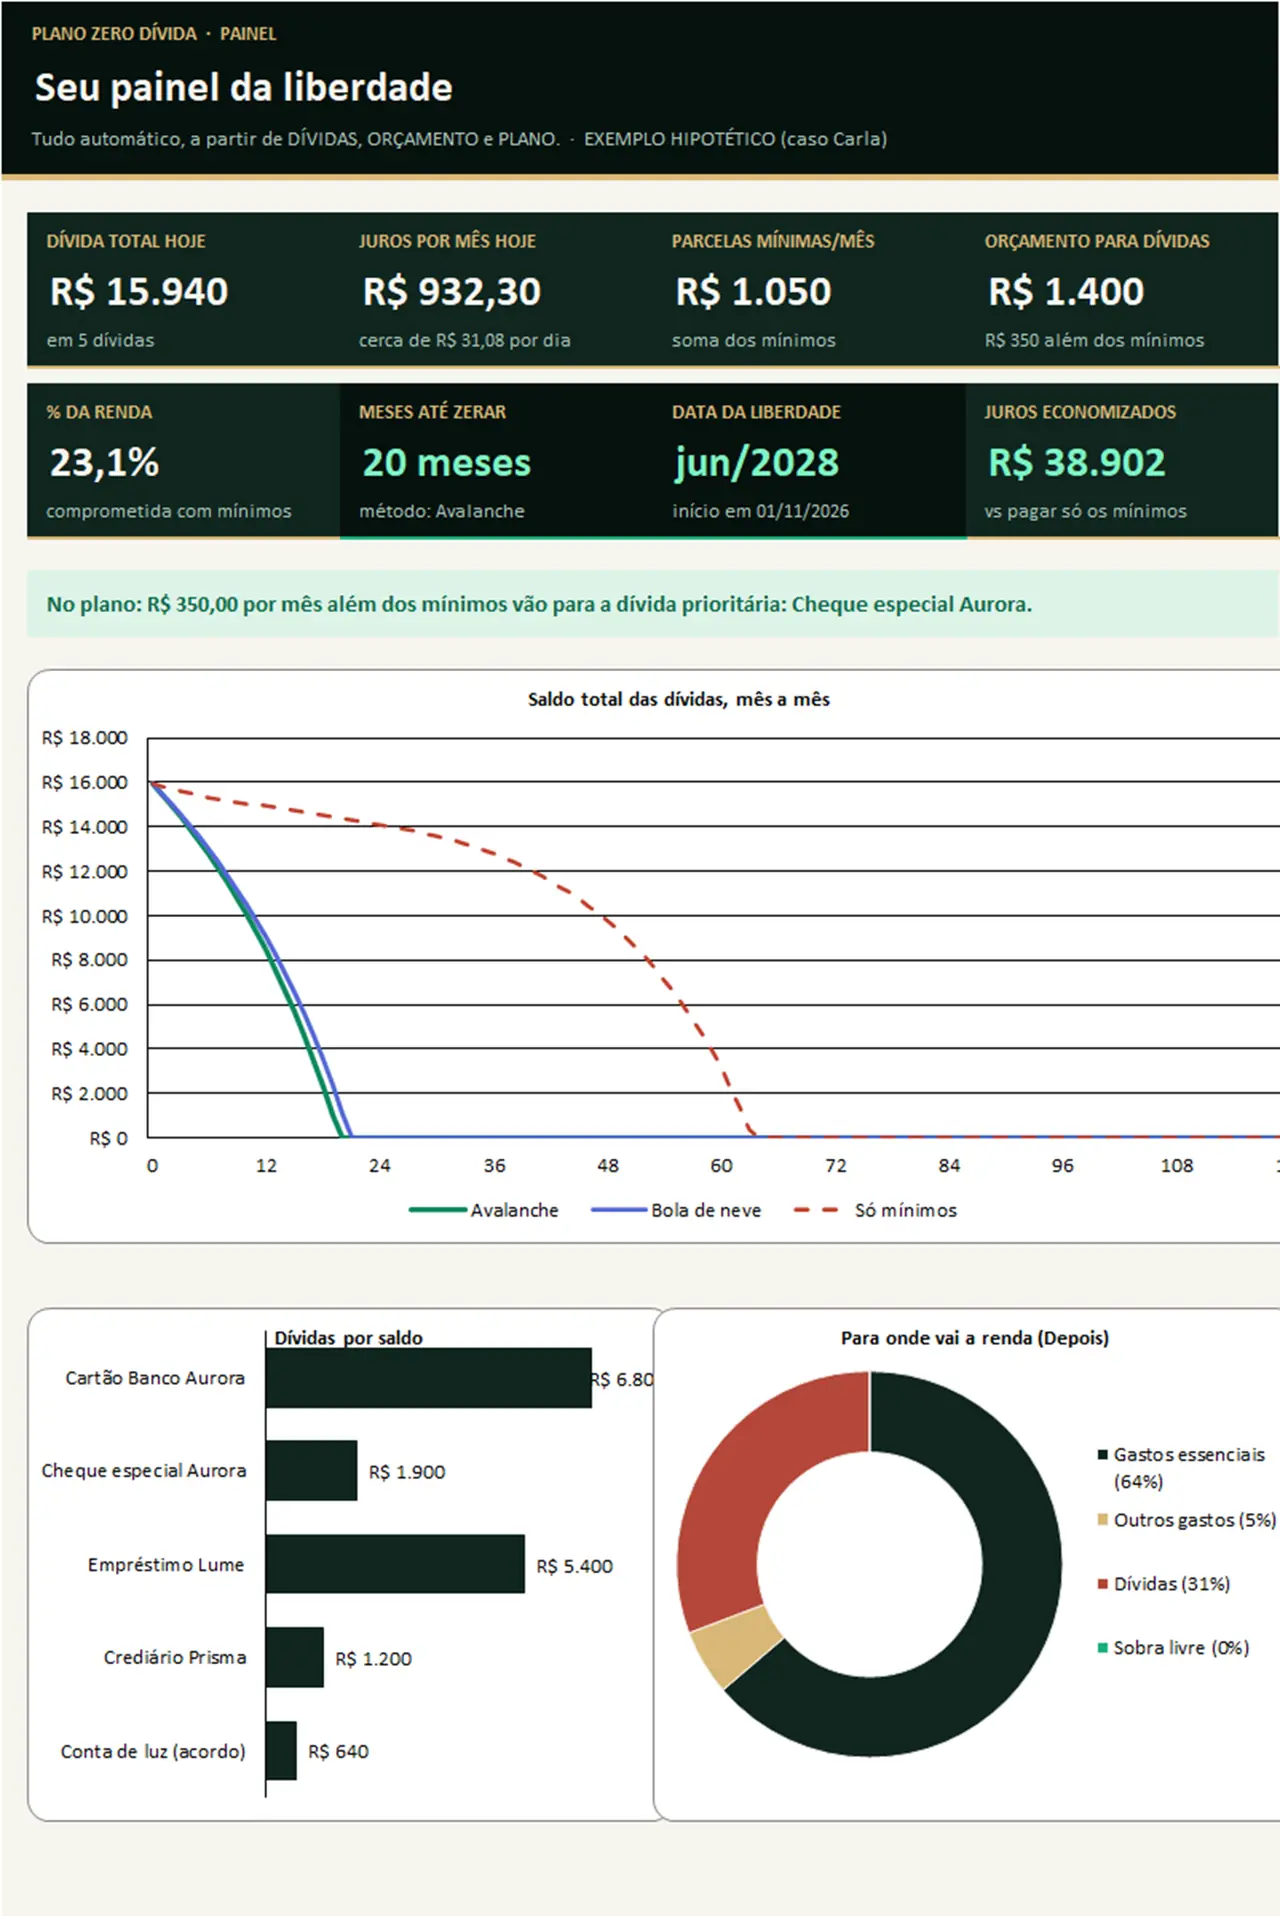Click 'início em 01/11/2026' caption
The width and height of the screenshot is (1280, 1916).
tap(760, 511)
